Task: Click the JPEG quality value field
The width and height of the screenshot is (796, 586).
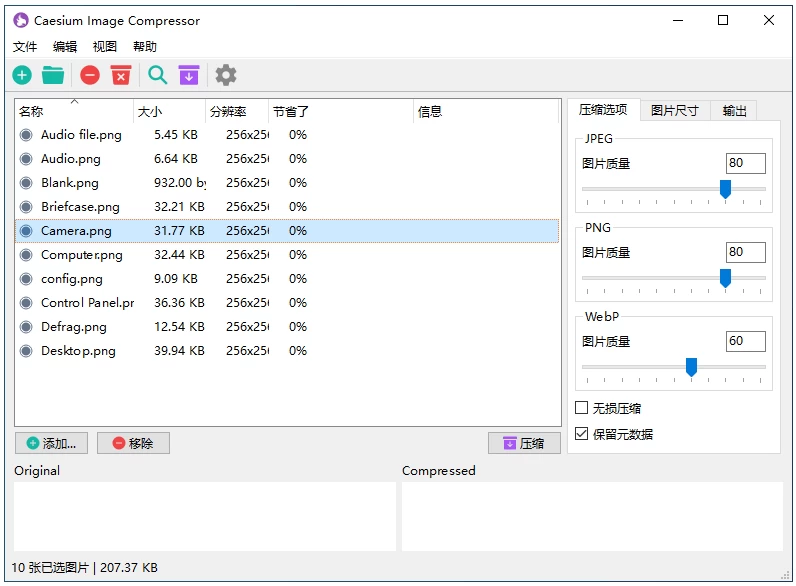Action: (x=745, y=164)
